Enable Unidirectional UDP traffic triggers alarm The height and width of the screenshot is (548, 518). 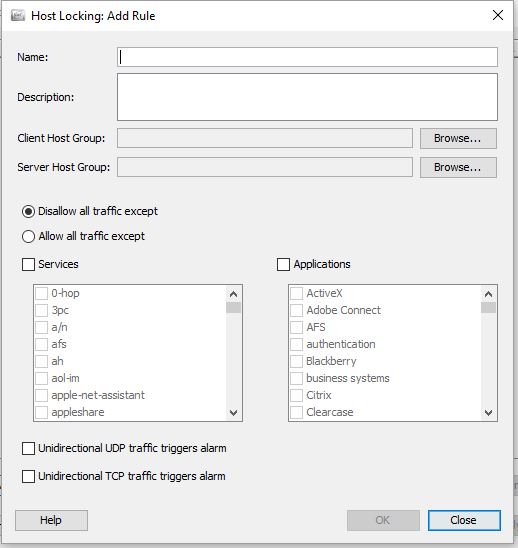28,448
